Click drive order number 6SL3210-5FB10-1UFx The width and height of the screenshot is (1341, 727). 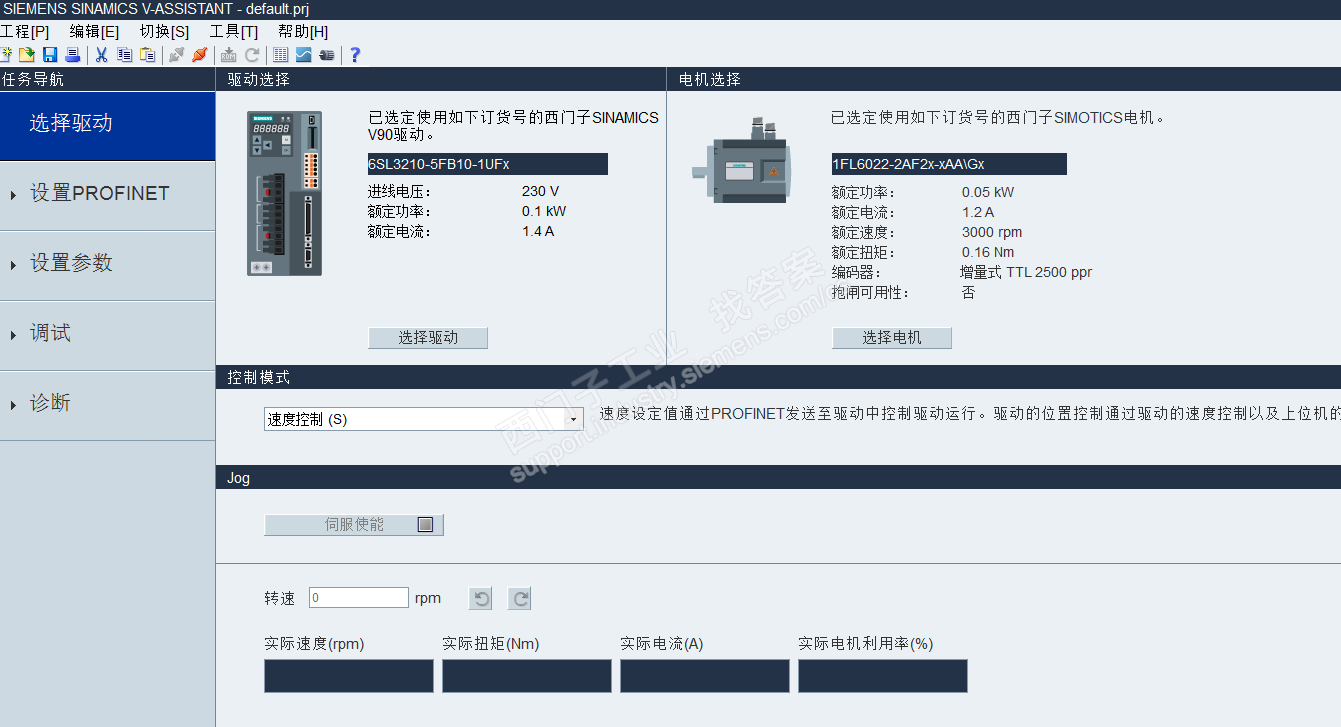coord(488,164)
